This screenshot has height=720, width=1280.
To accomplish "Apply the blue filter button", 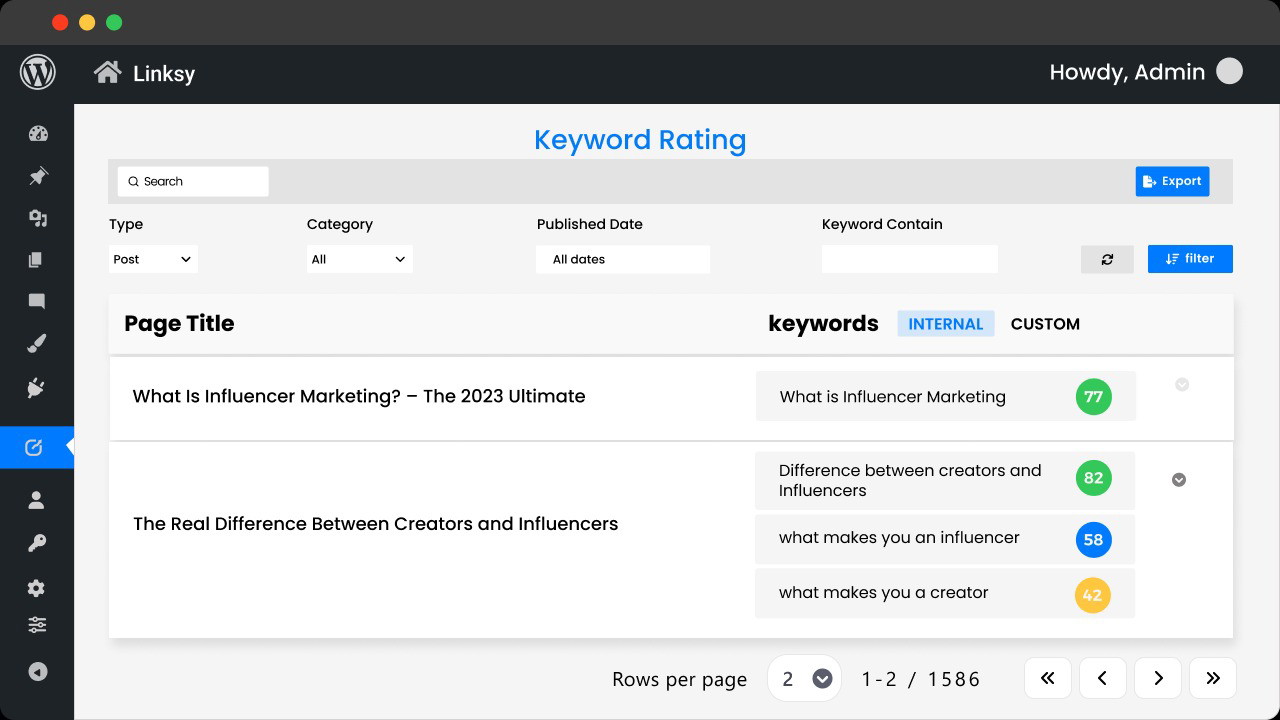I will pos(1190,259).
